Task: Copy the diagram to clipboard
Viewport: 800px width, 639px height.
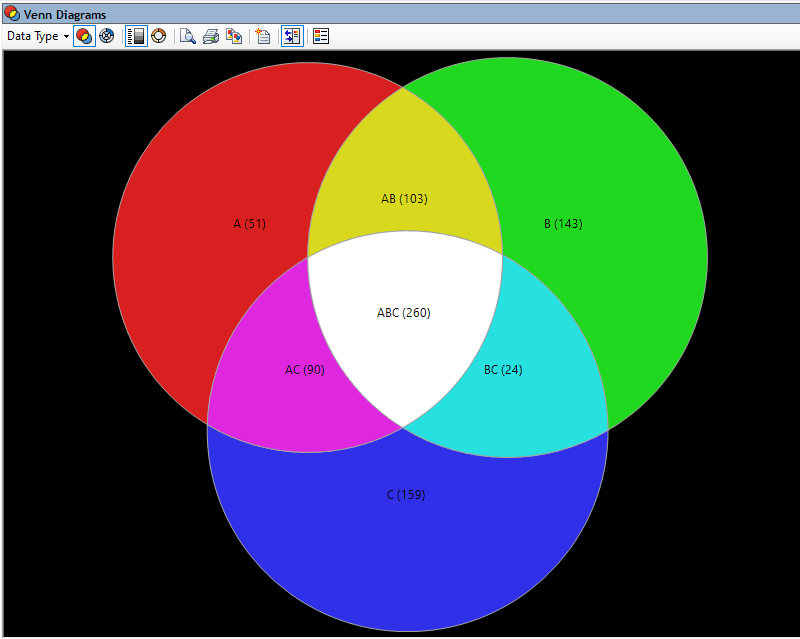Action: coord(234,36)
